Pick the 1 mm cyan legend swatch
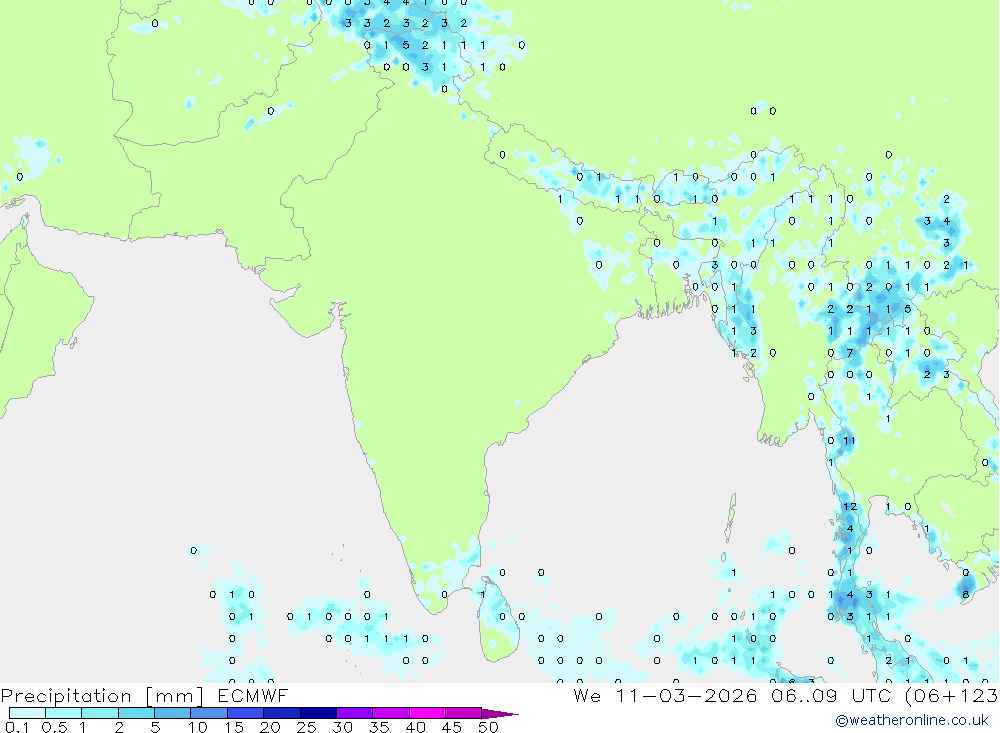Viewport: 1000px width, 733px height. [99, 713]
